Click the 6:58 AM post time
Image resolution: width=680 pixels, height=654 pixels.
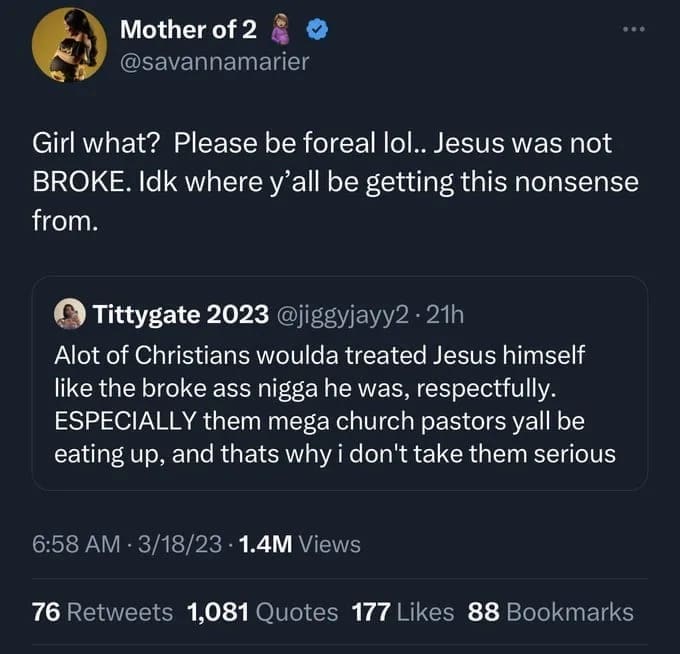[74, 544]
